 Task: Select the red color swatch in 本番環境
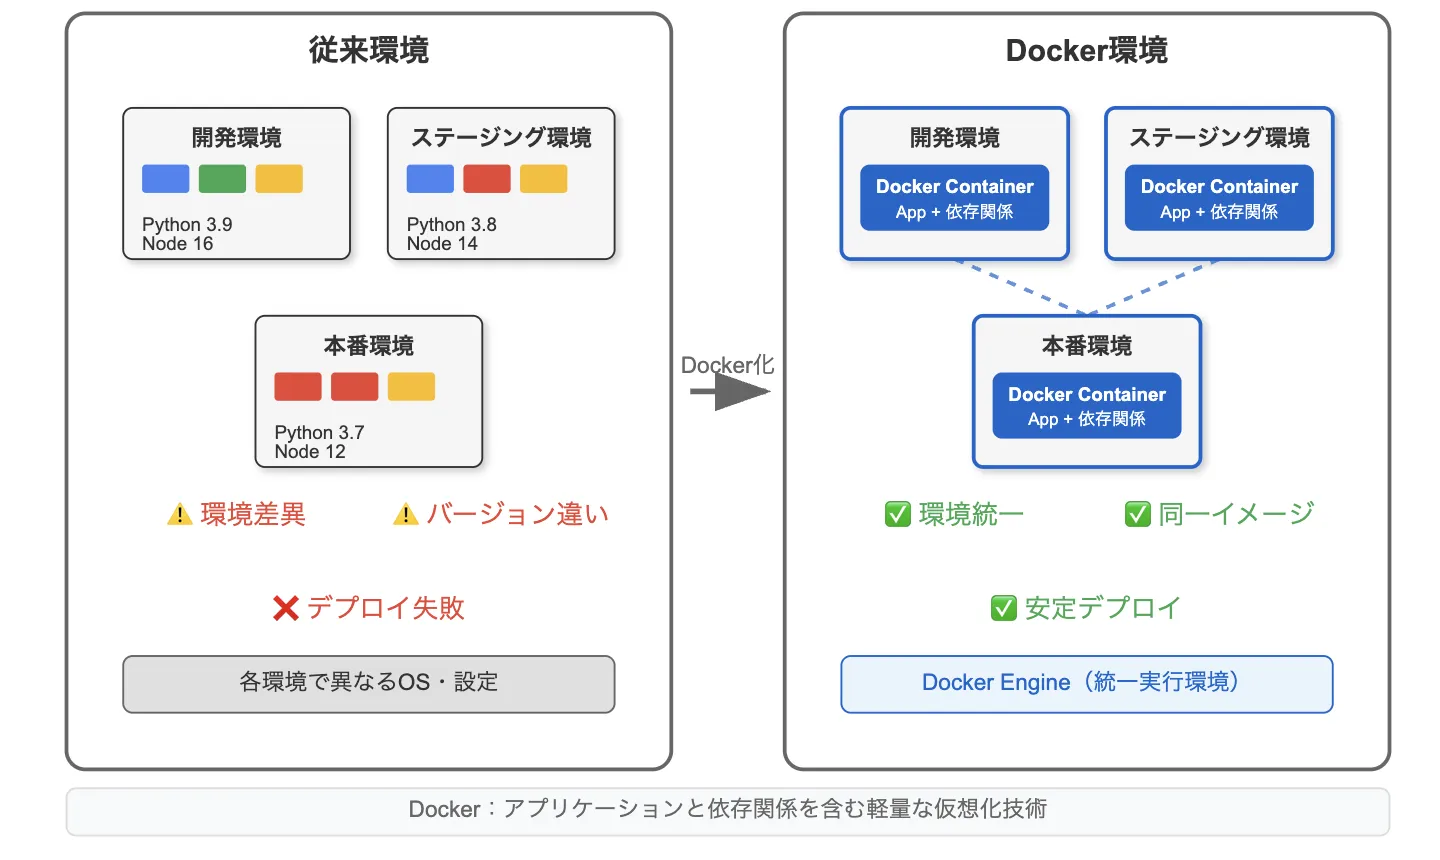point(297,386)
